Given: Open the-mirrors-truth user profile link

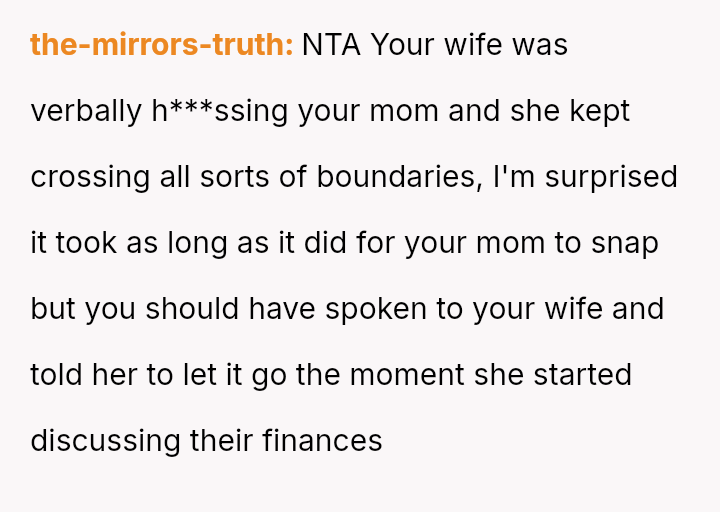Looking at the screenshot, I should coord(161,45).
